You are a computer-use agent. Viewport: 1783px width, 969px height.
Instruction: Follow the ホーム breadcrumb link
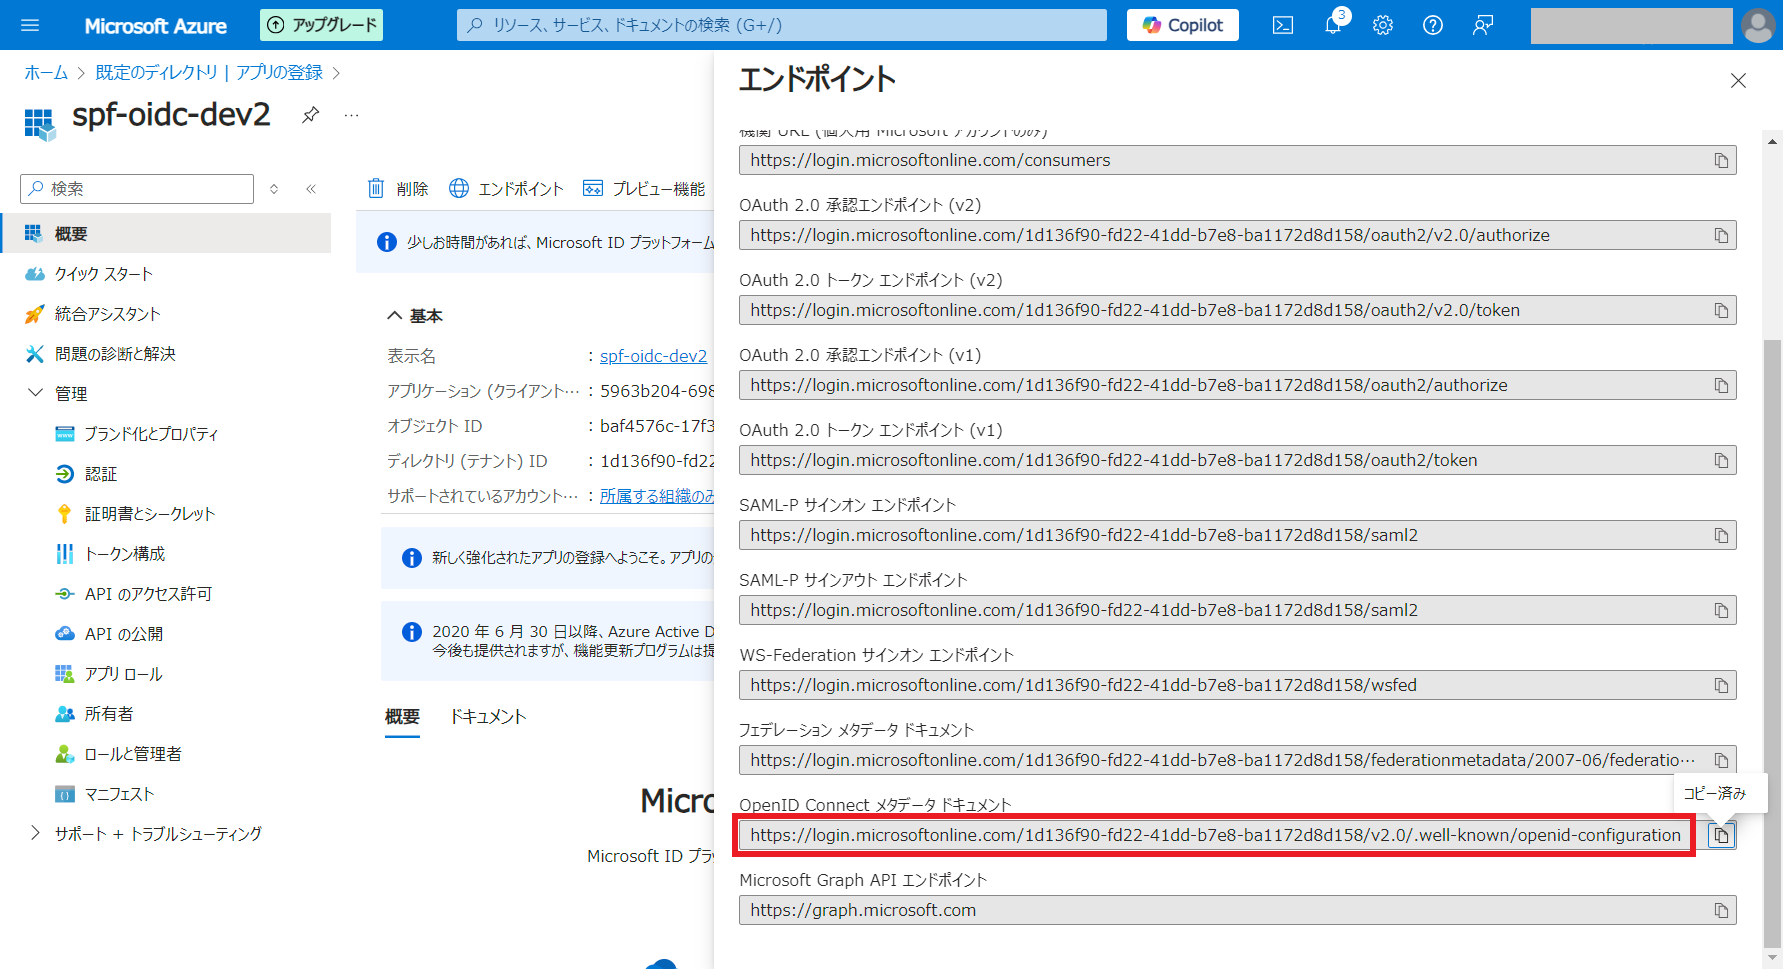coord(46,72)
